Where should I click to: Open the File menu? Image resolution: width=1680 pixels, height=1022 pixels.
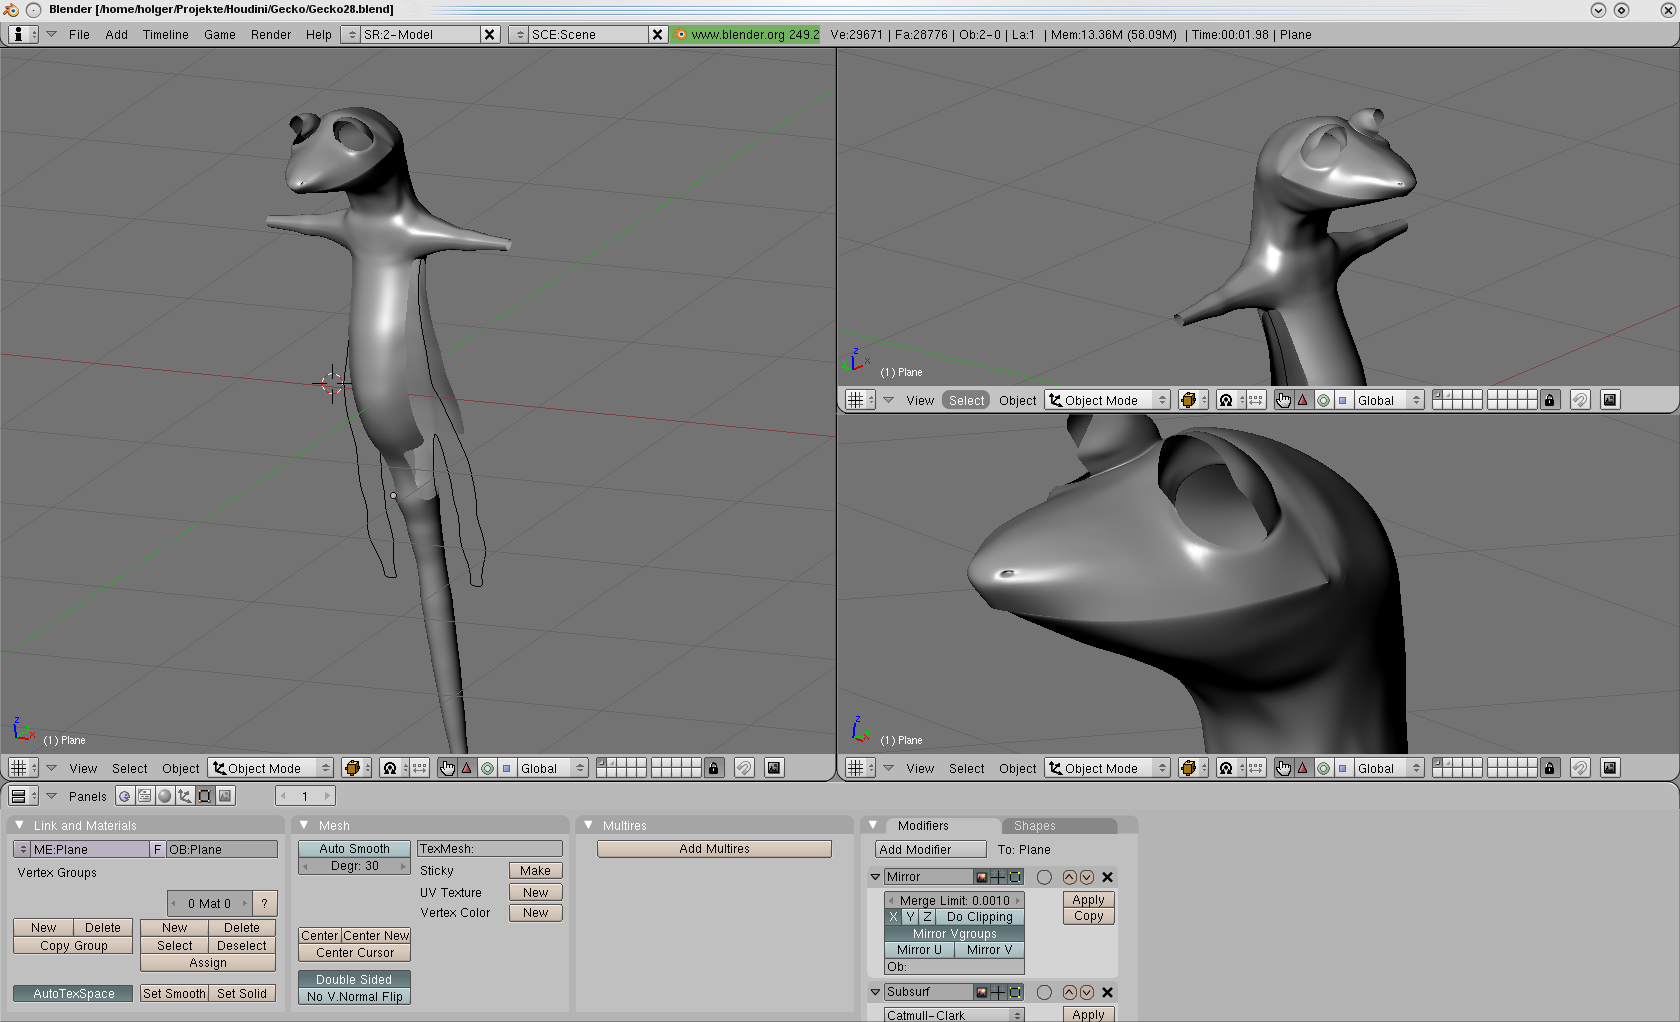[x=79, y=34]
